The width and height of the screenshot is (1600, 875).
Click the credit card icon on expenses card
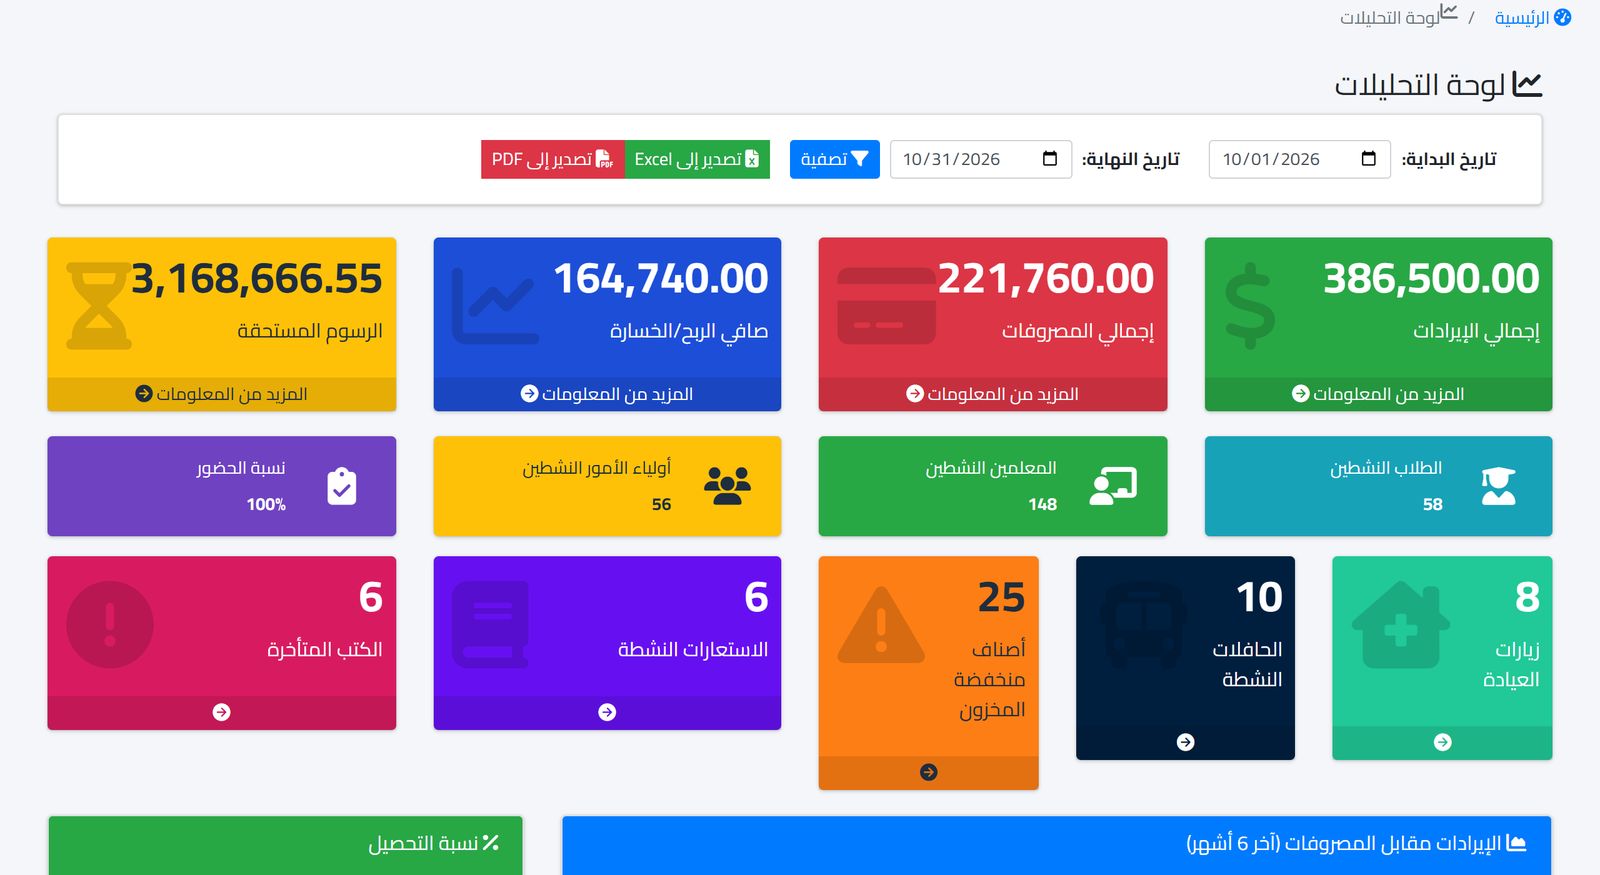[x=886, y=306]
